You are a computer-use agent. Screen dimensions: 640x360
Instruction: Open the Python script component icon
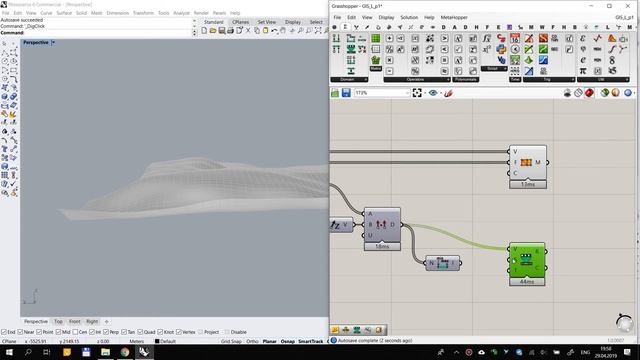click(501, 49)
